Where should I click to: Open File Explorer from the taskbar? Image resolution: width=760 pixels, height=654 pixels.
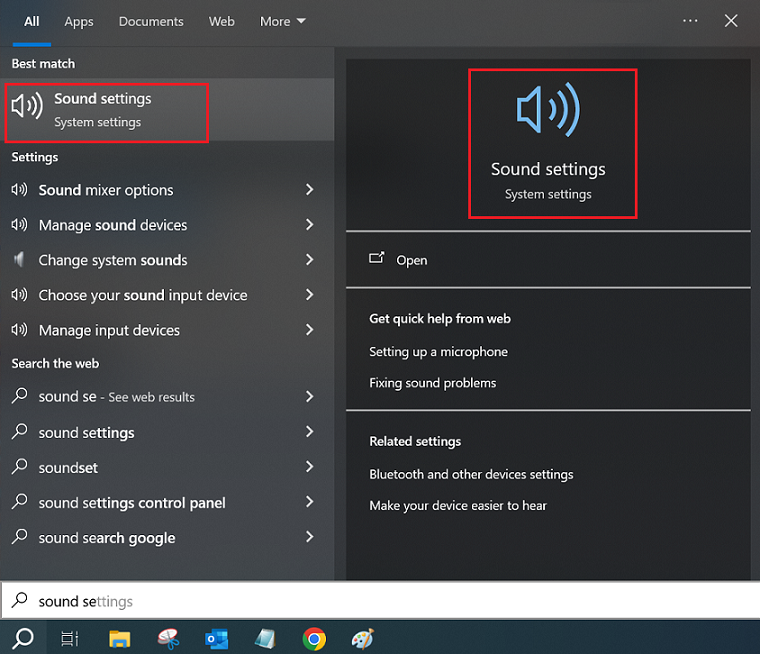120,638
